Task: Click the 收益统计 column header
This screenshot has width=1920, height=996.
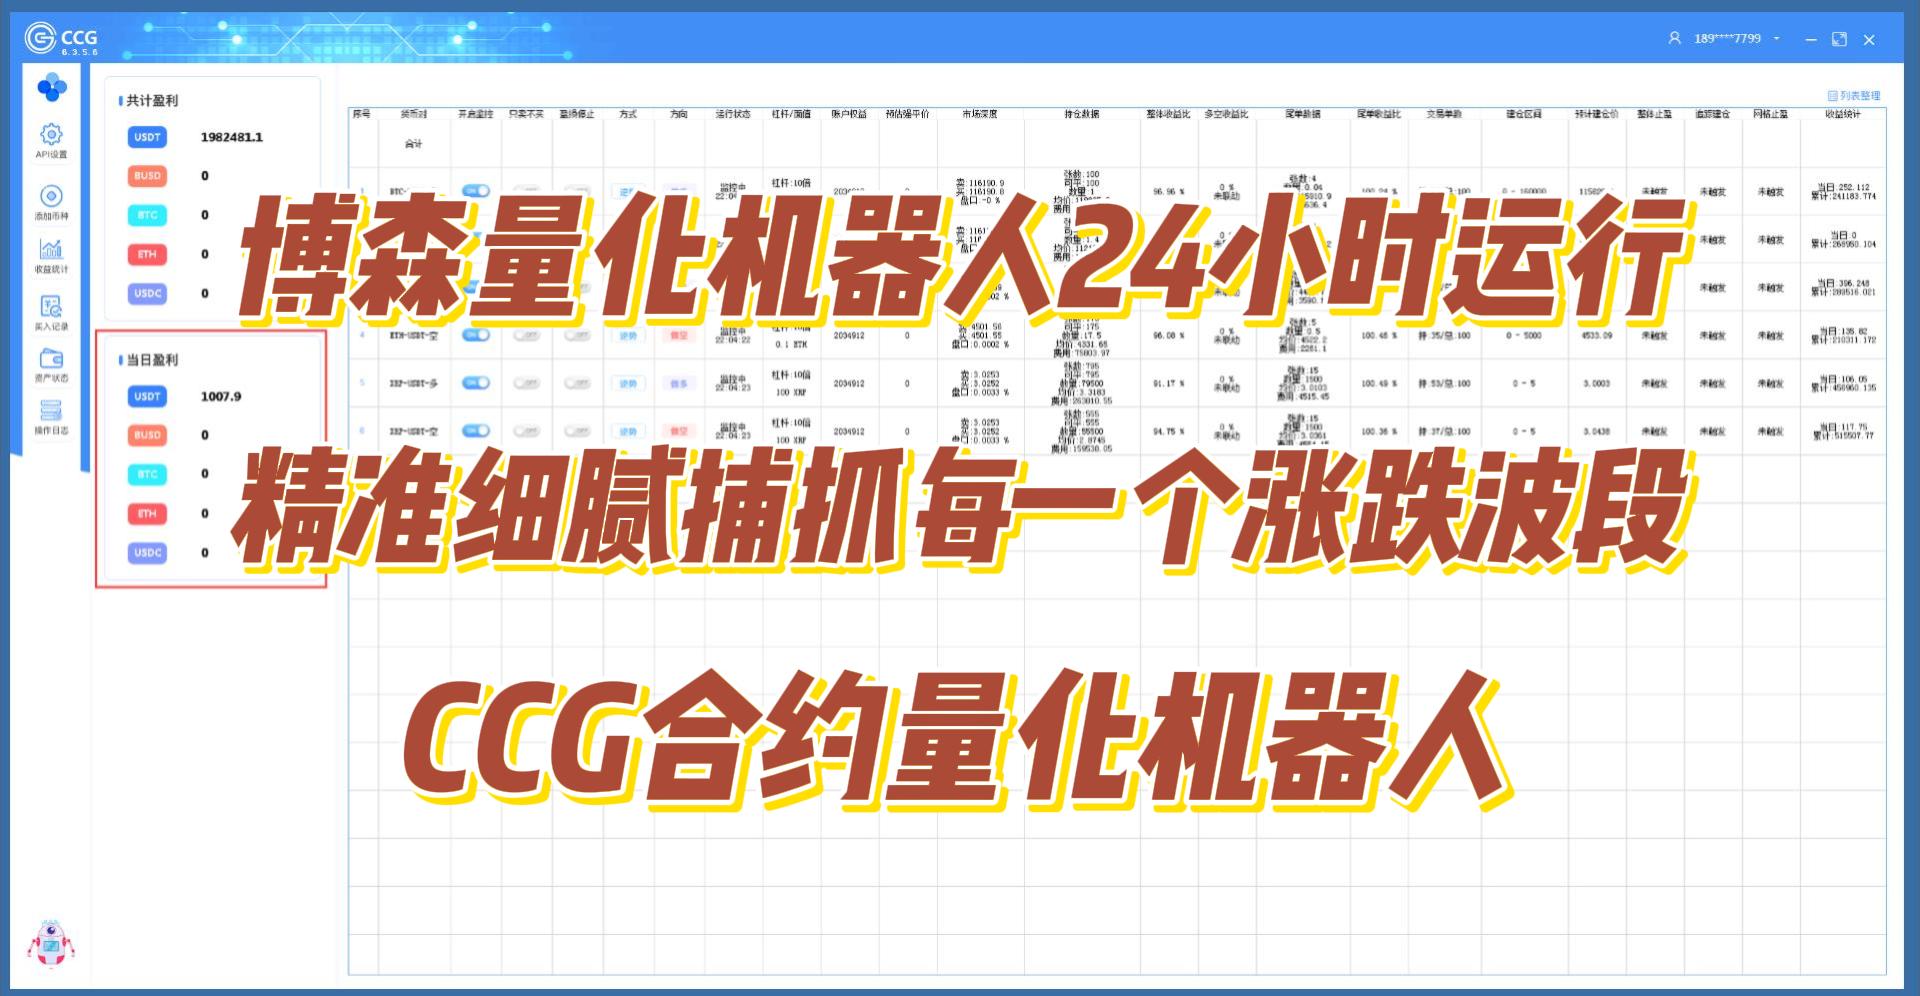Action: coord(1842,114)
